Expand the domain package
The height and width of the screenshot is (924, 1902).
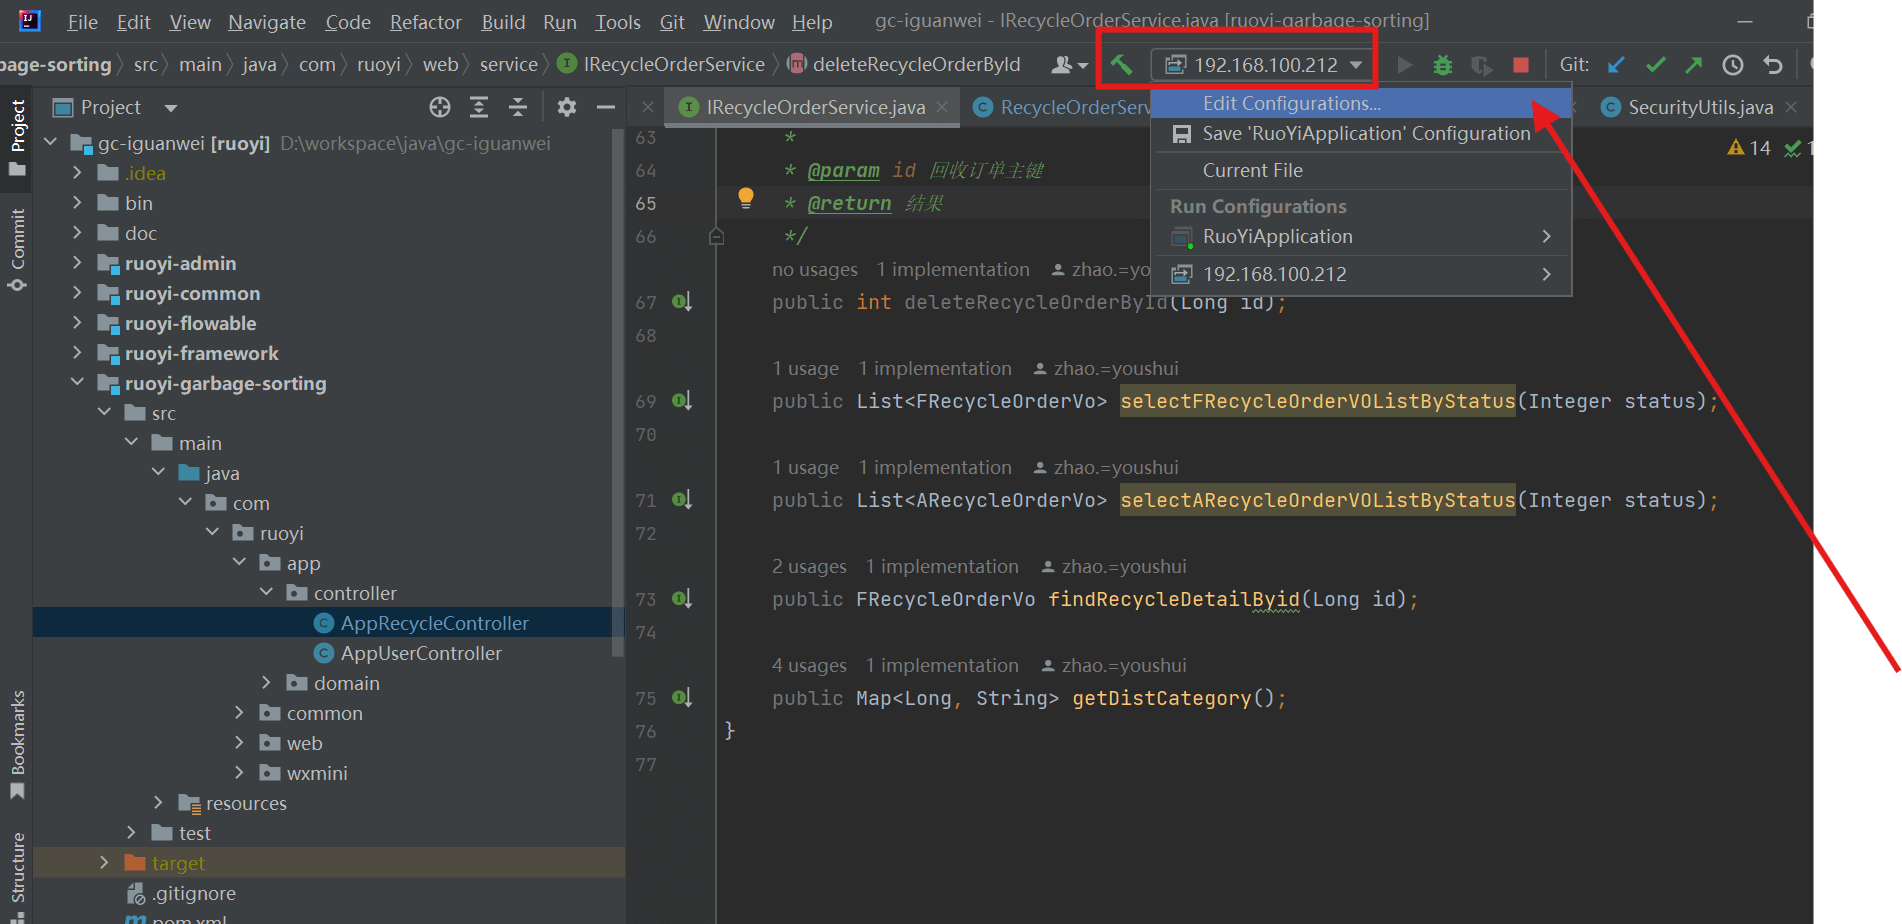[266, 683]
